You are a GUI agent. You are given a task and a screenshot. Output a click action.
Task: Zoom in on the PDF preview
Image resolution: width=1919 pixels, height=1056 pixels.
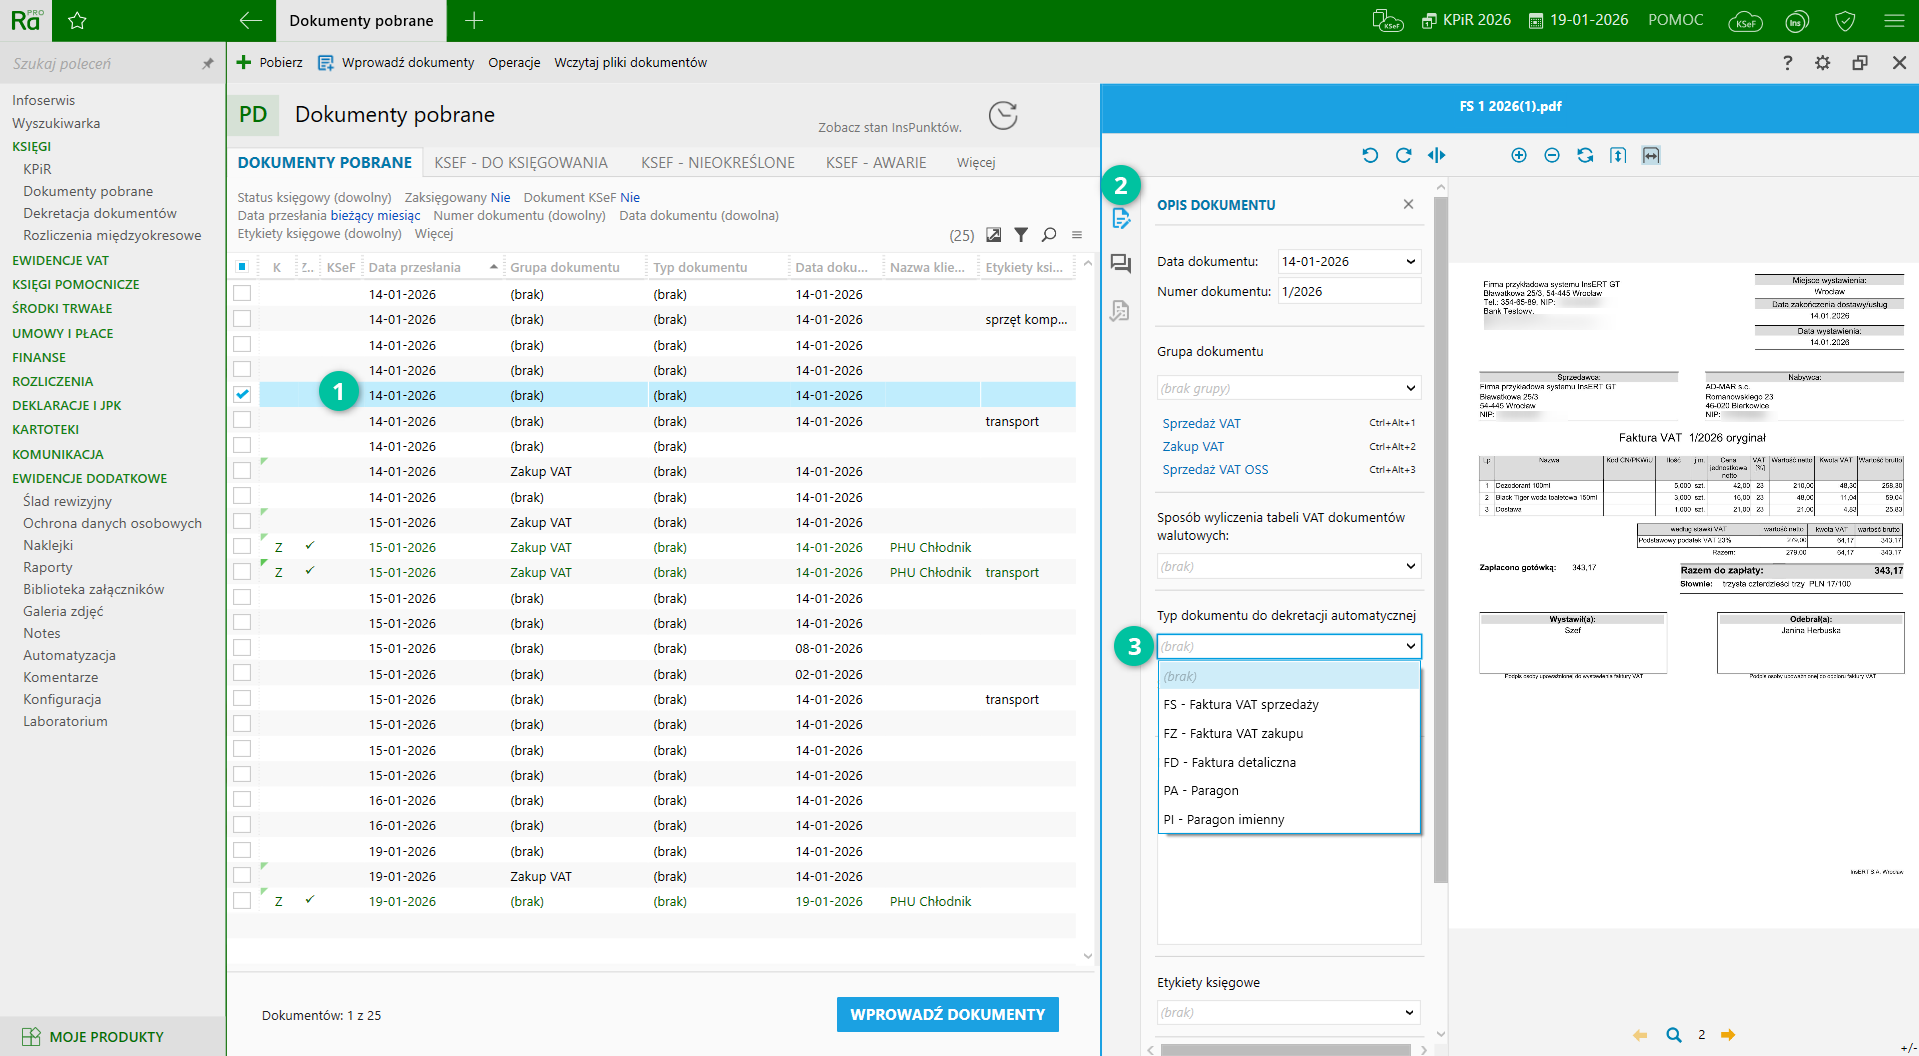point(1518,155)
